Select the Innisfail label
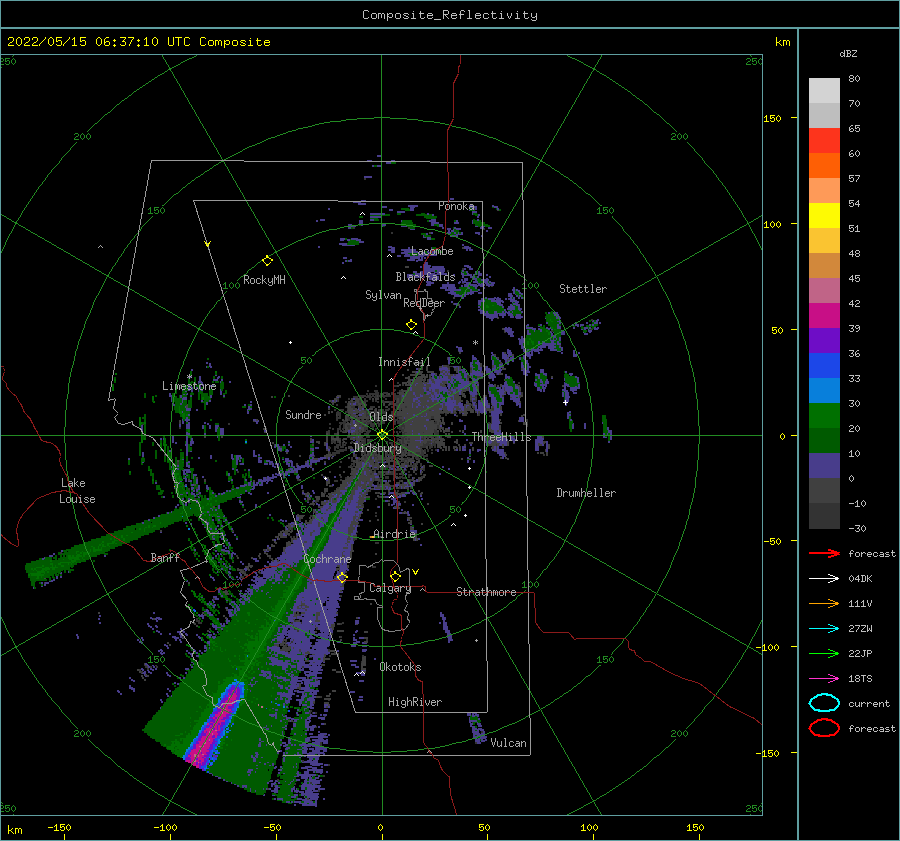The height and width of the screenshot is (841, 900). (x=404, y=362)
